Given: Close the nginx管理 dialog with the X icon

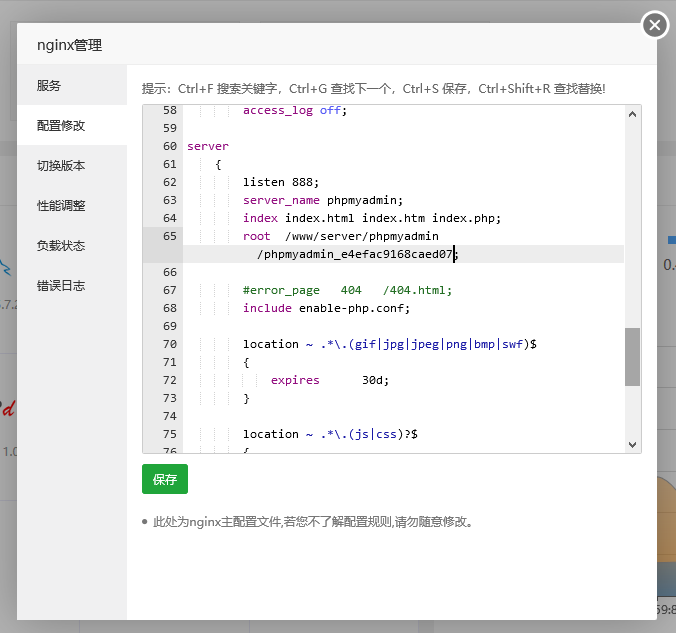Looking at the screenshot, I should click(x=655, y=25).
